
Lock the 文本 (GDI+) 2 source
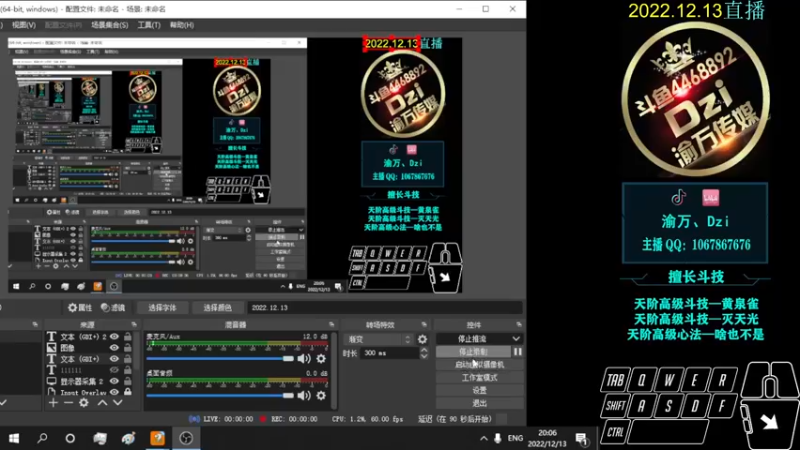coord(128,336)
